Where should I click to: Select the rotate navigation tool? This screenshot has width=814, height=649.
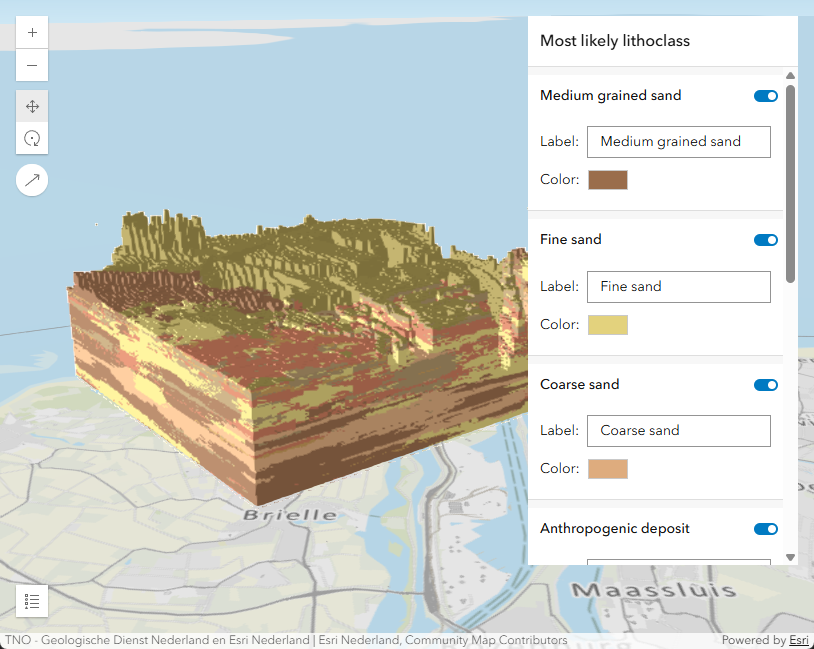click(32, 138)
